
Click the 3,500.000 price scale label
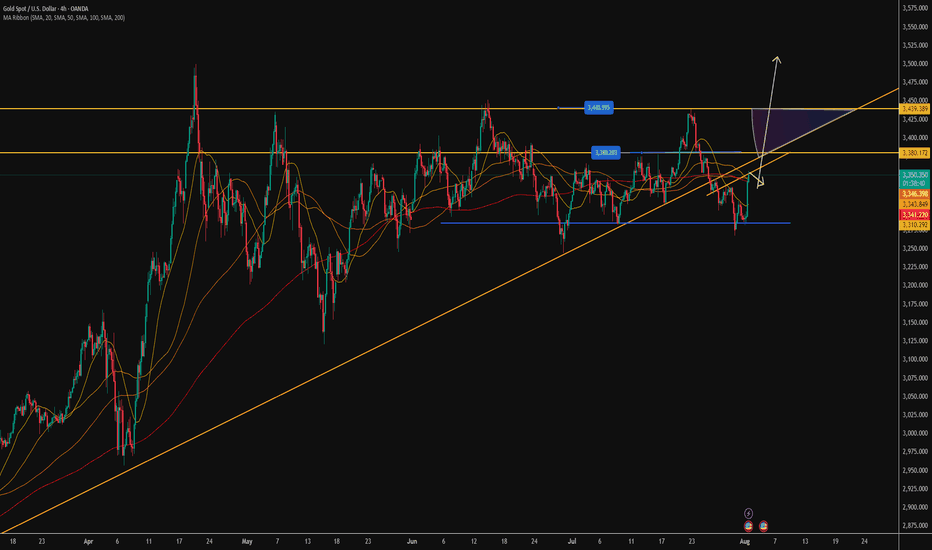click(x=915, y=64)
